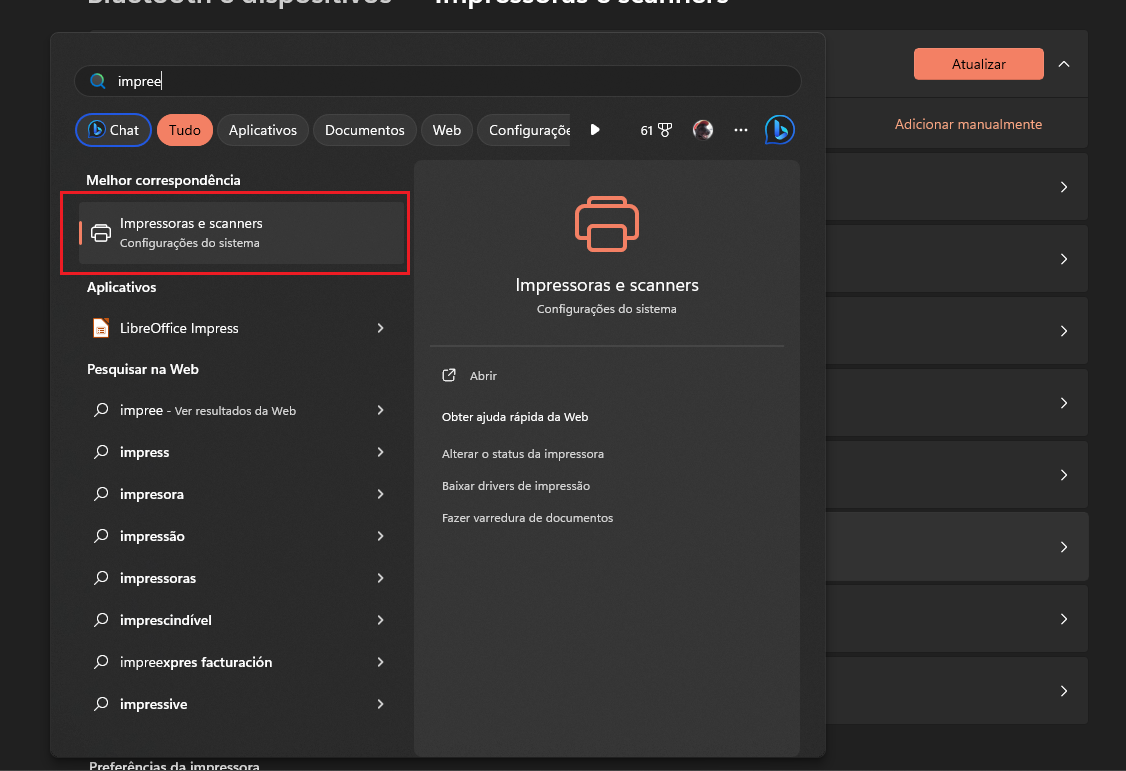The image size is (1126, 771).
Task: Click the LibreOffice Impress app icon
Action: [x=101, y=328]
